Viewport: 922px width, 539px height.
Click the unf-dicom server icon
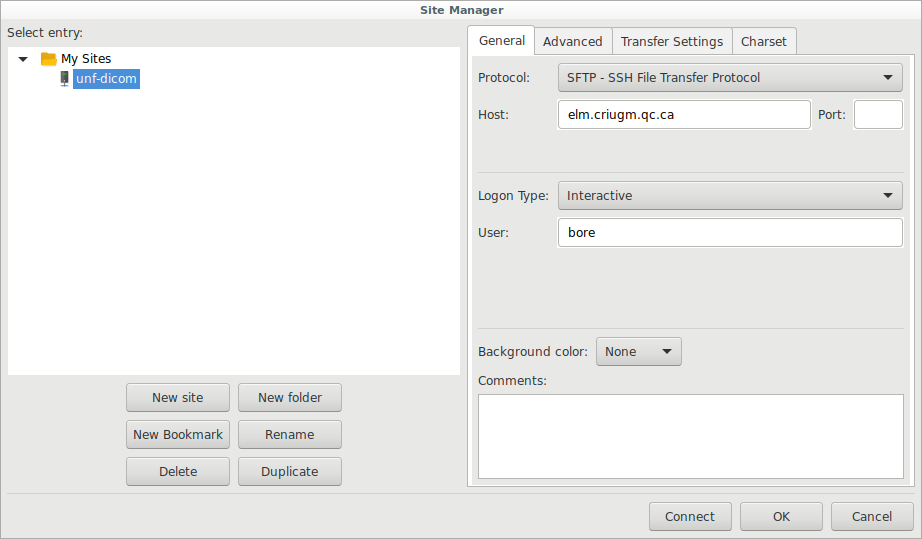pyautogui.click(x=64, y=79)
